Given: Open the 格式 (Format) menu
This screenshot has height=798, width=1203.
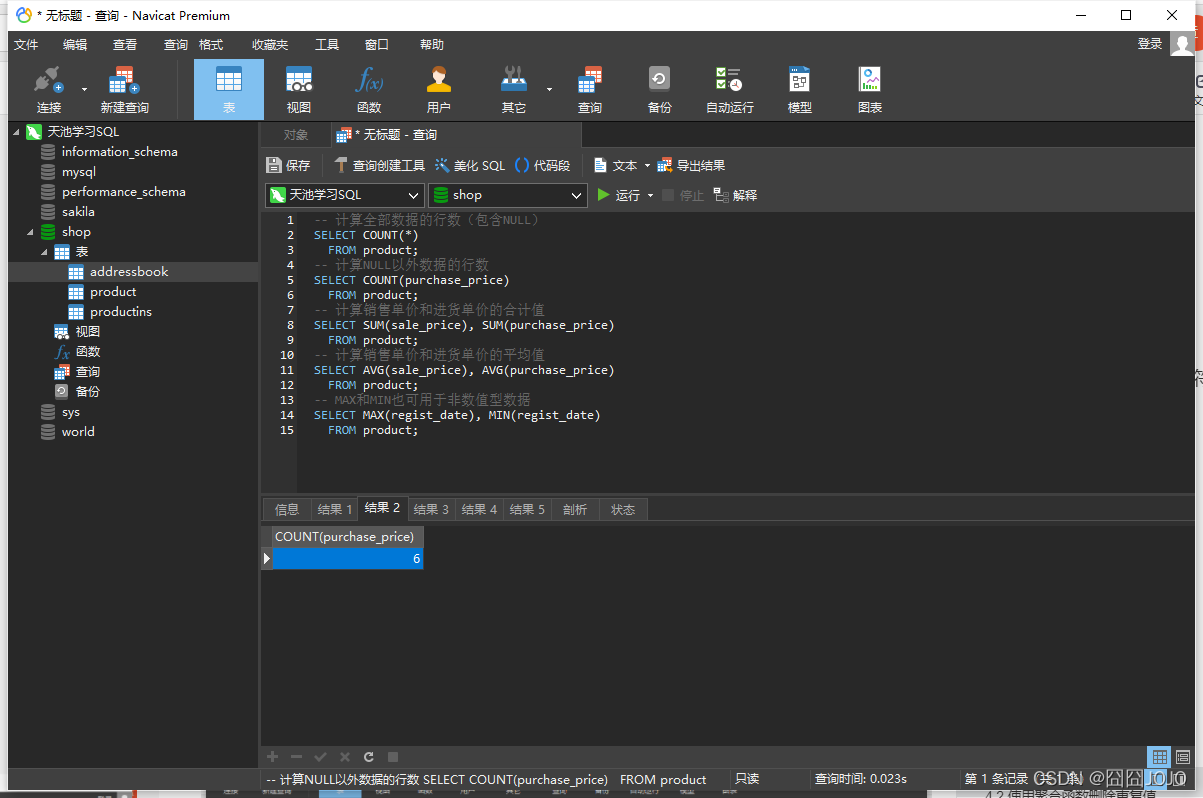Looking at the screenshot, I should [211, 45].
